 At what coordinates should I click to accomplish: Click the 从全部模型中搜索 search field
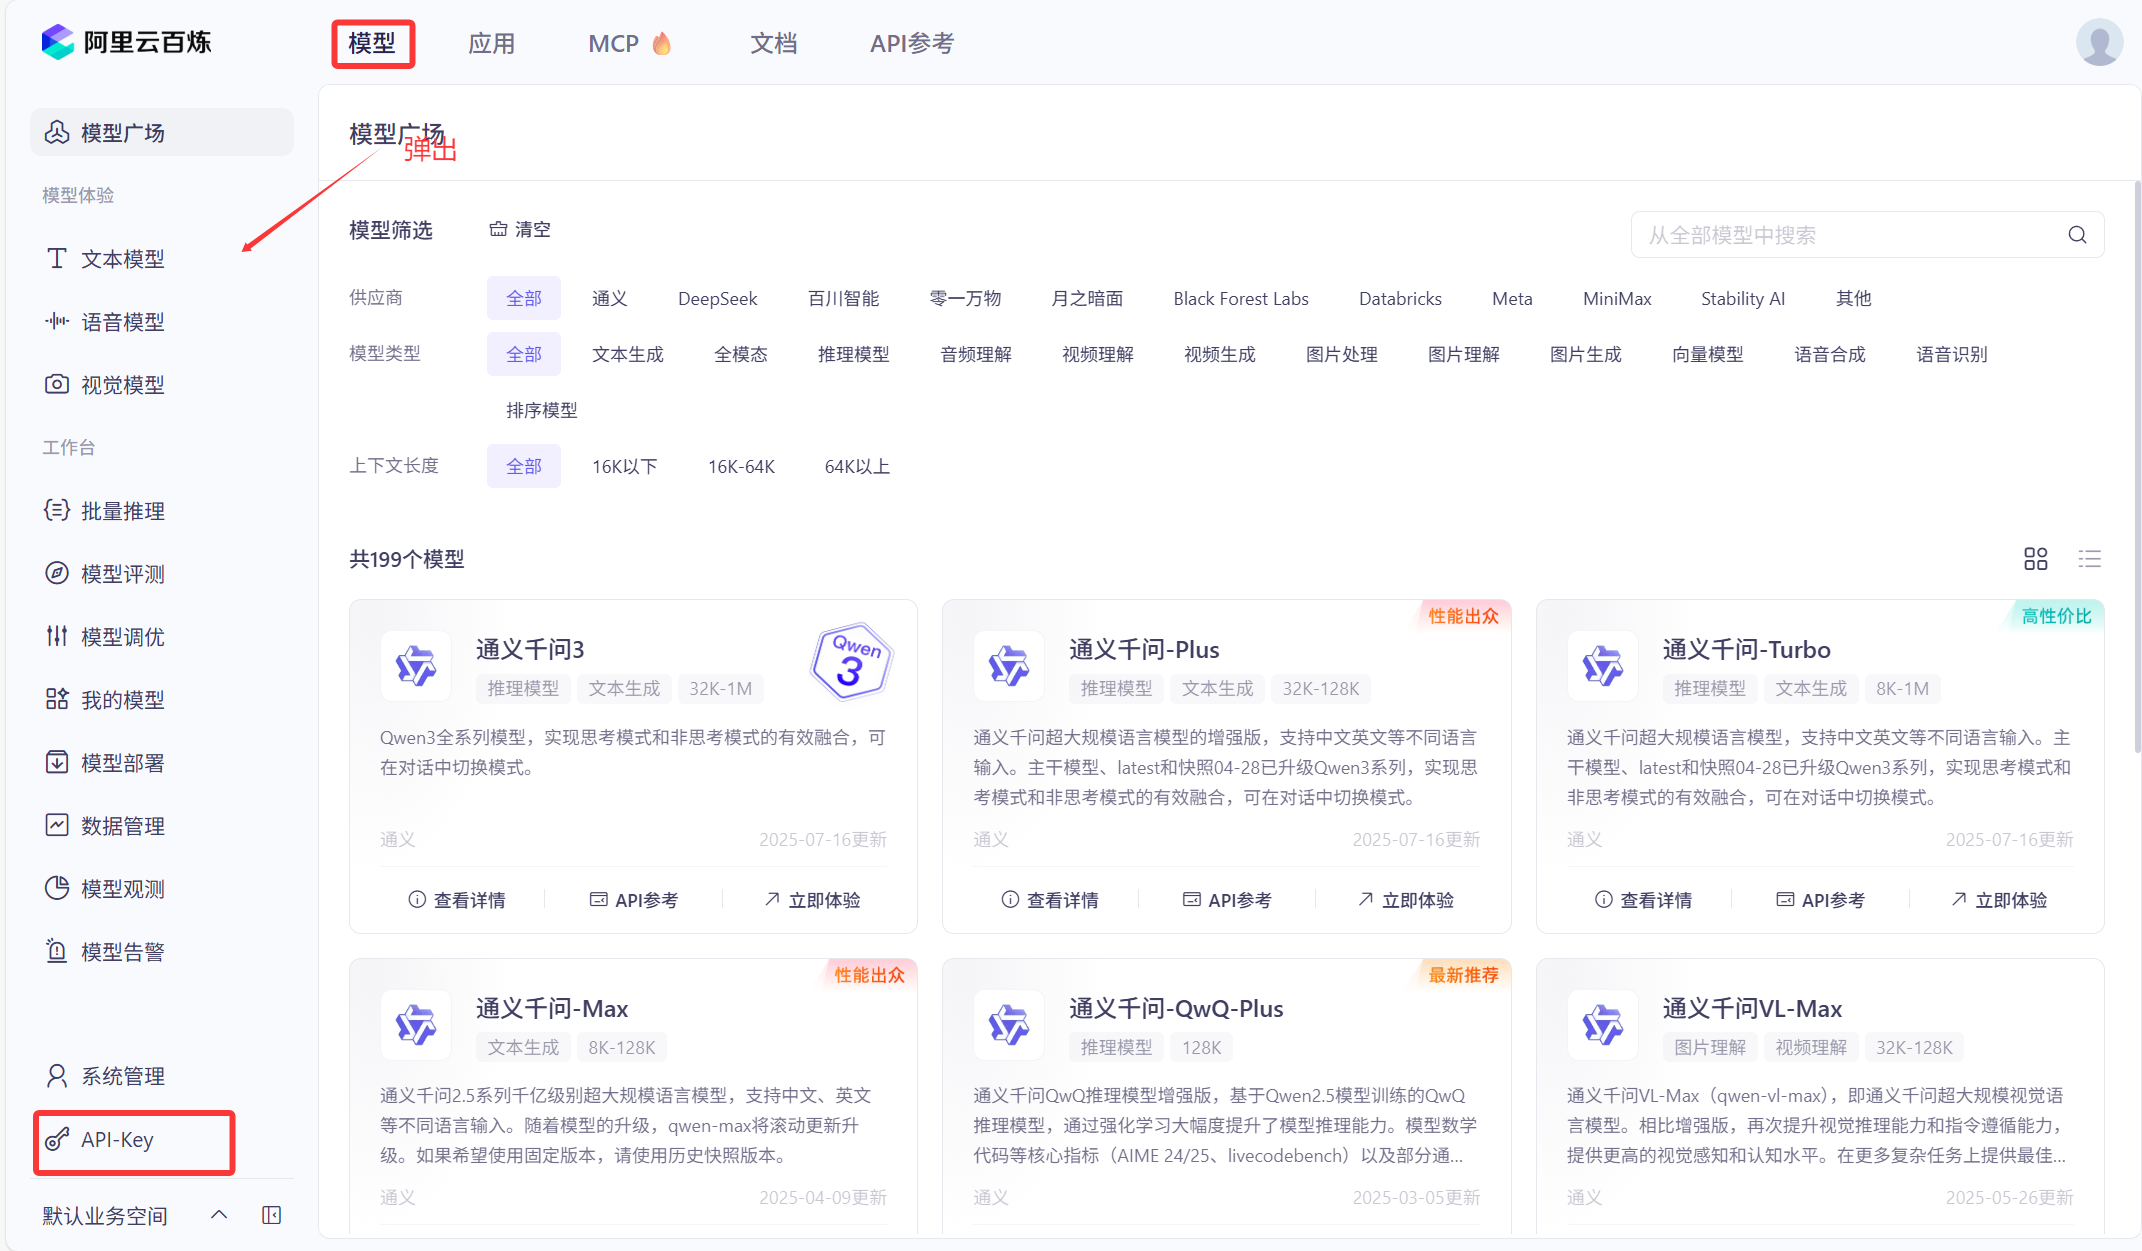(x=1867, y=235)
